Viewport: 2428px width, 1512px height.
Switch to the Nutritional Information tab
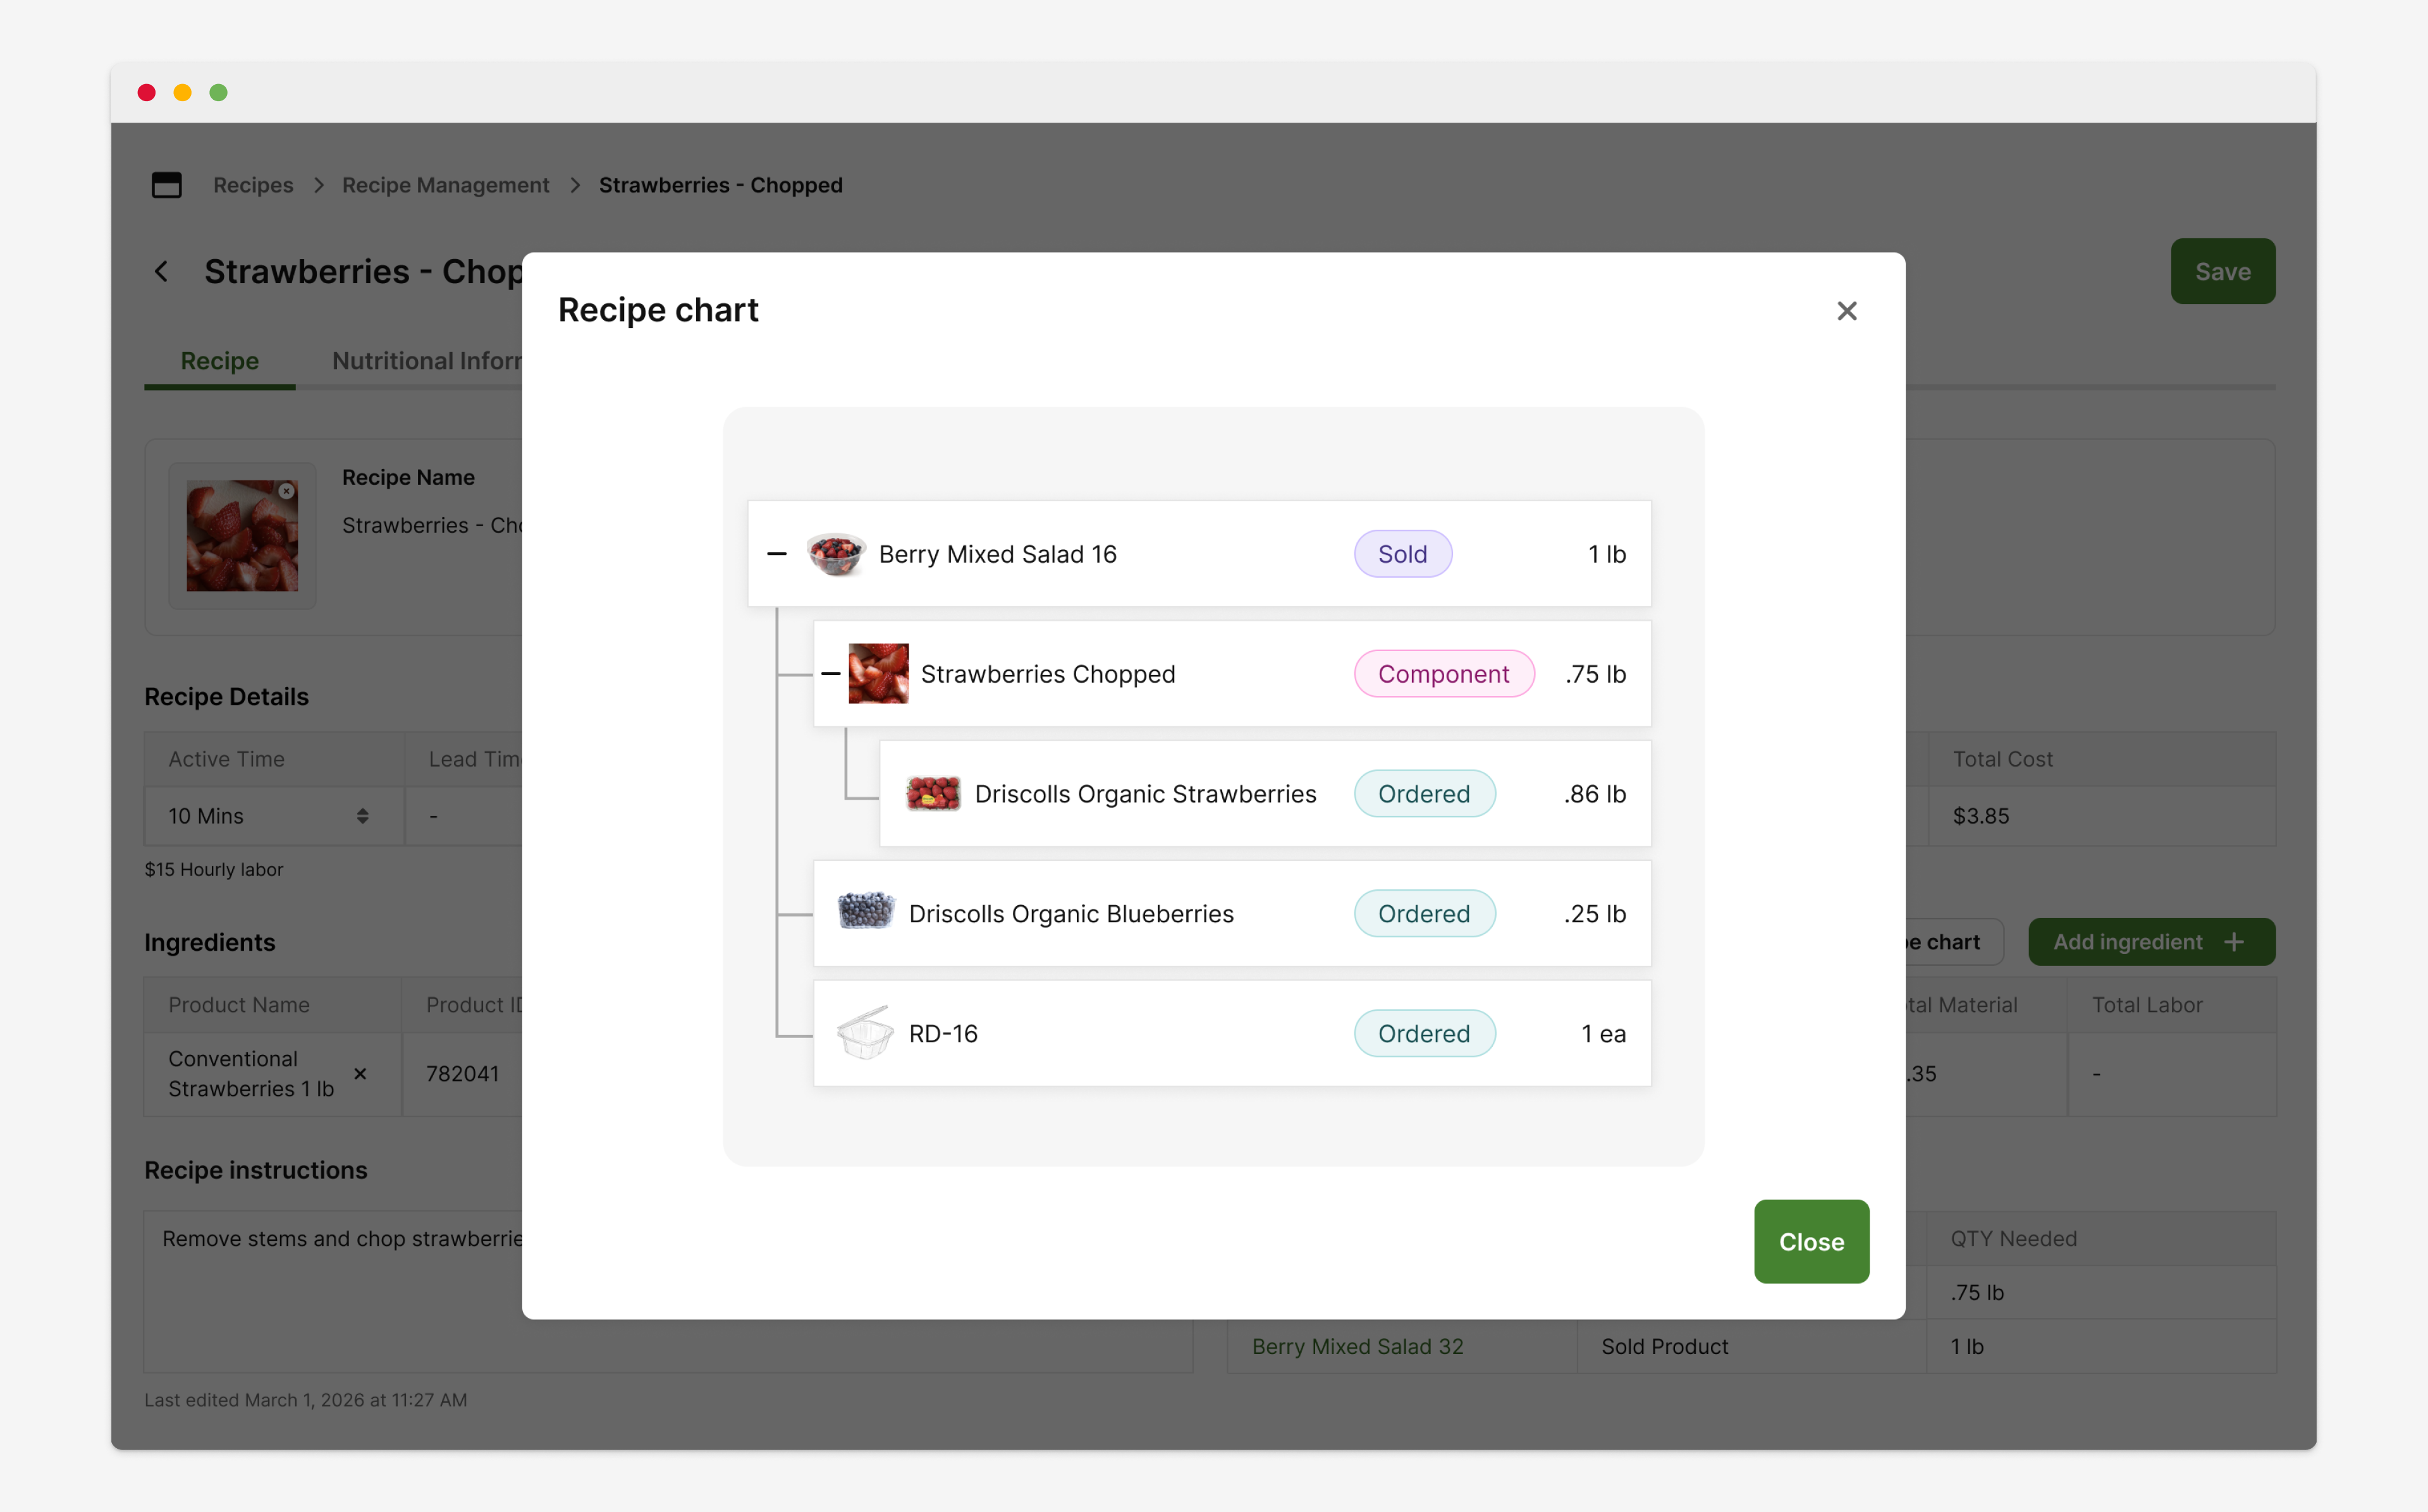click(x=427, y=361)
